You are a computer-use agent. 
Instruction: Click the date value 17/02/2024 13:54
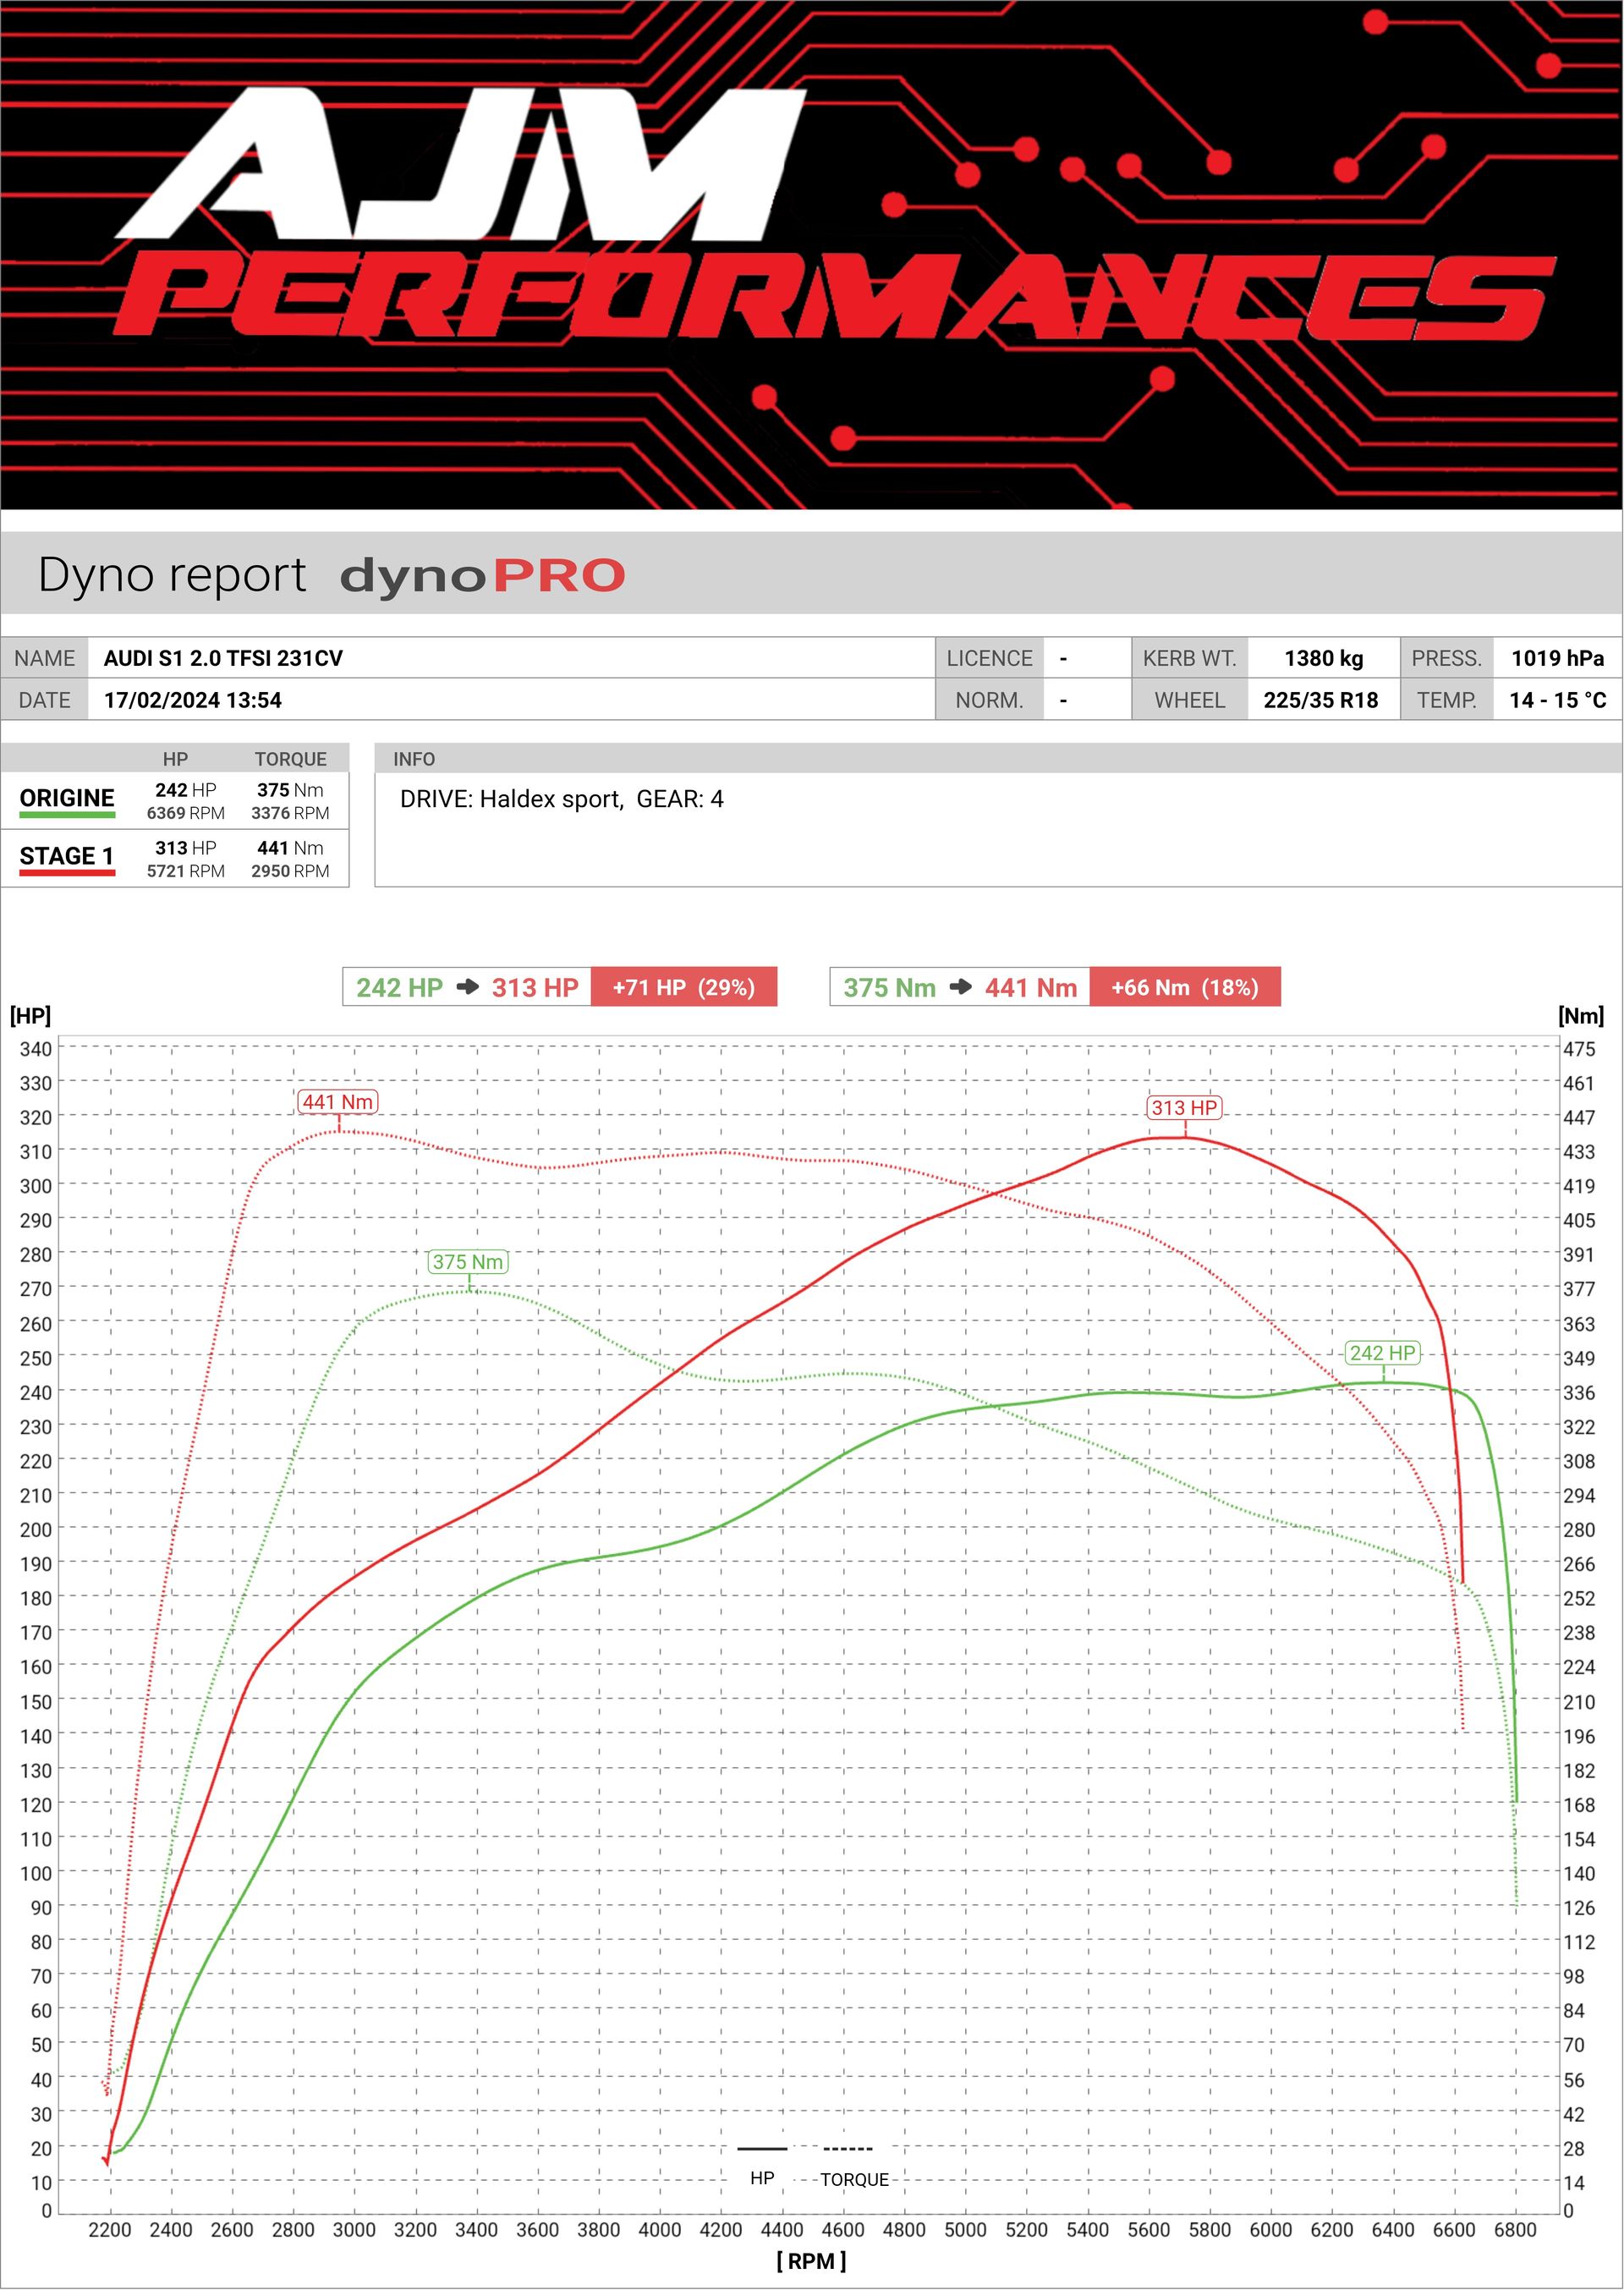[x=193, y=700]
